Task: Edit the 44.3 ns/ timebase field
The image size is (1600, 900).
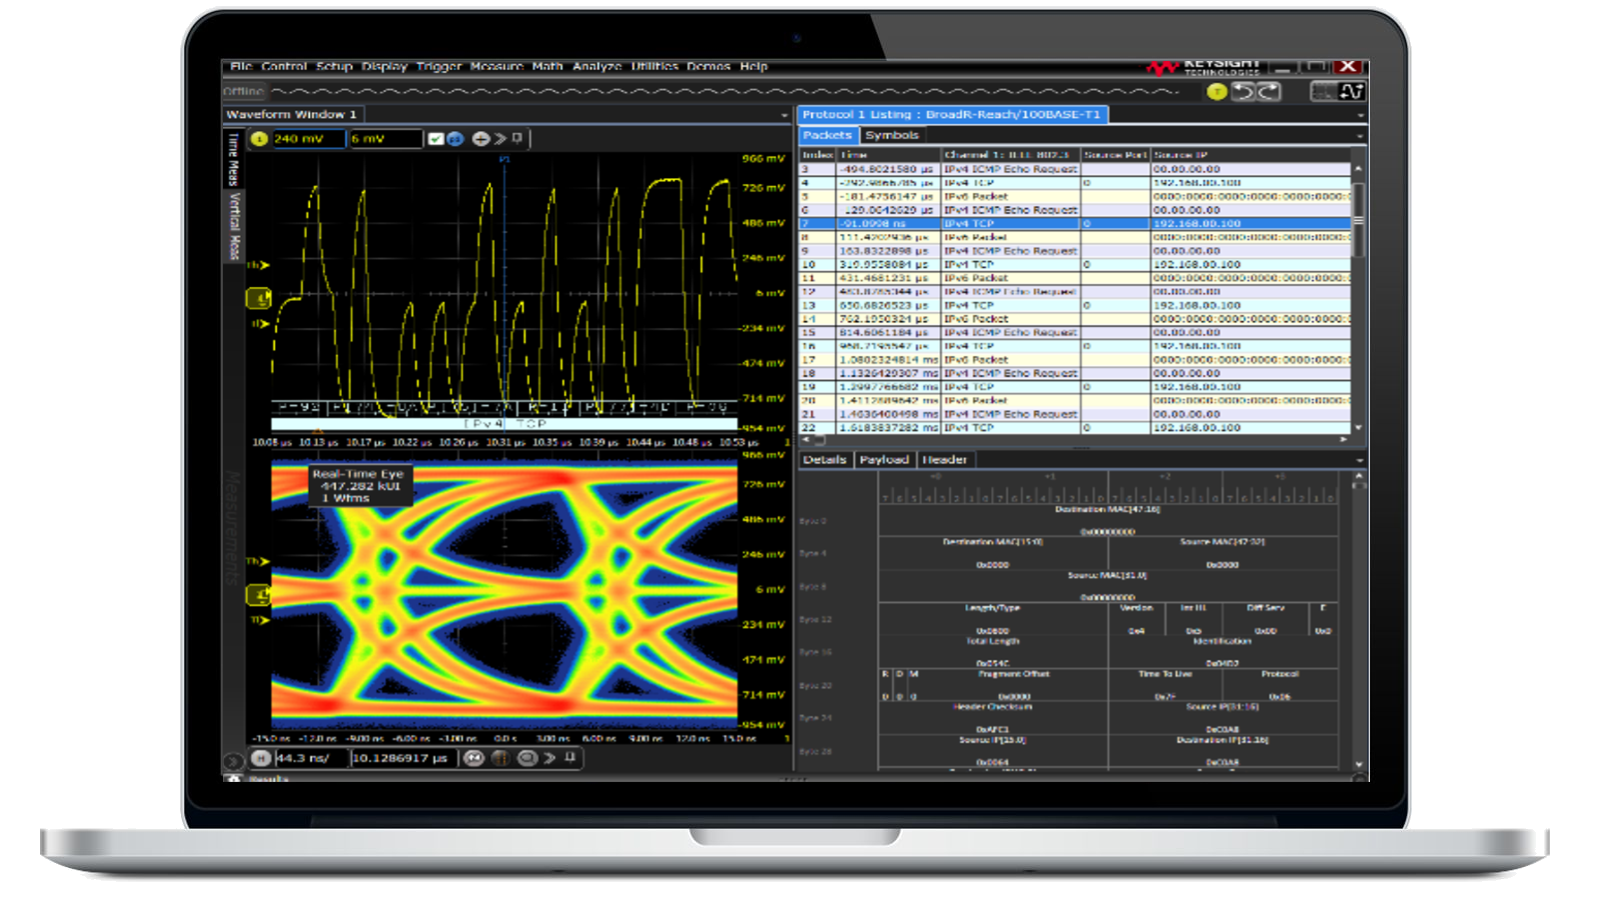Action: click(x=311, y=758)
